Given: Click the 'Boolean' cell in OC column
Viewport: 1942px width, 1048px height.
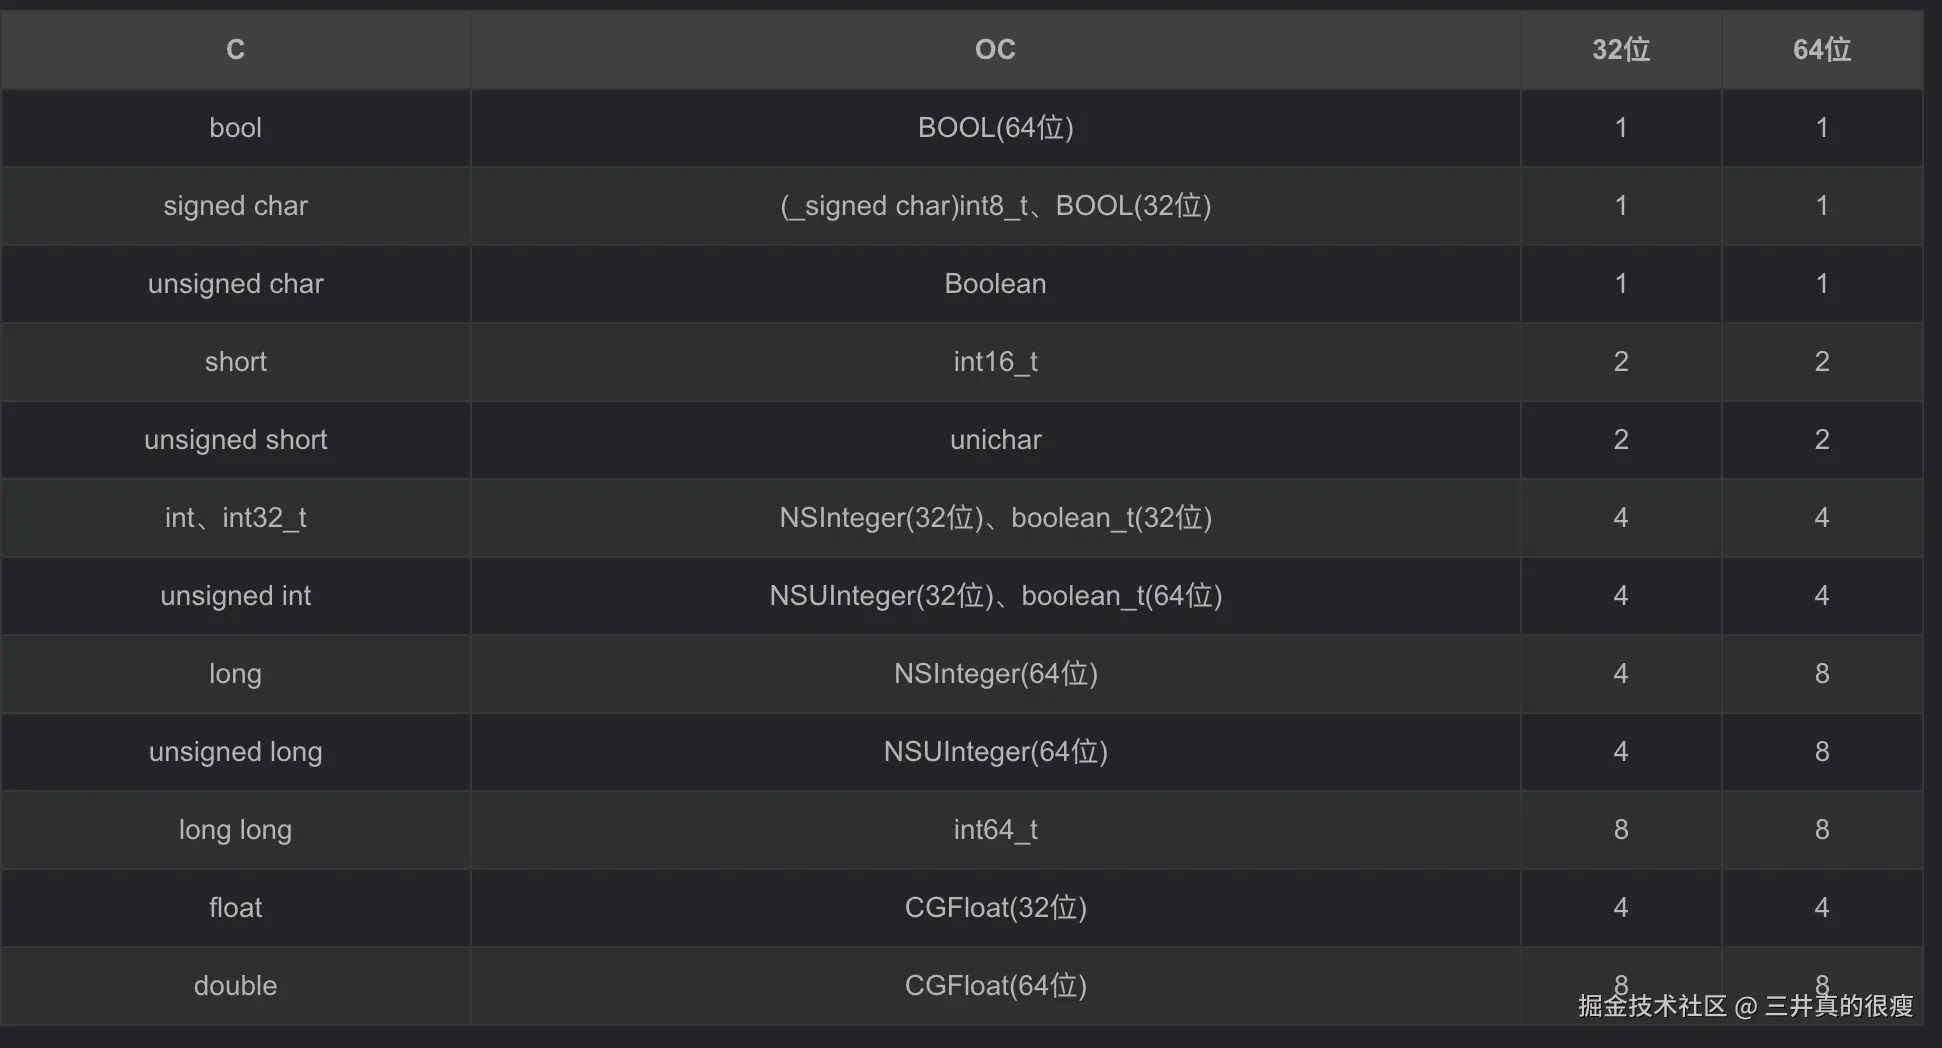Looking at the screenshot, I should (995, 284).
